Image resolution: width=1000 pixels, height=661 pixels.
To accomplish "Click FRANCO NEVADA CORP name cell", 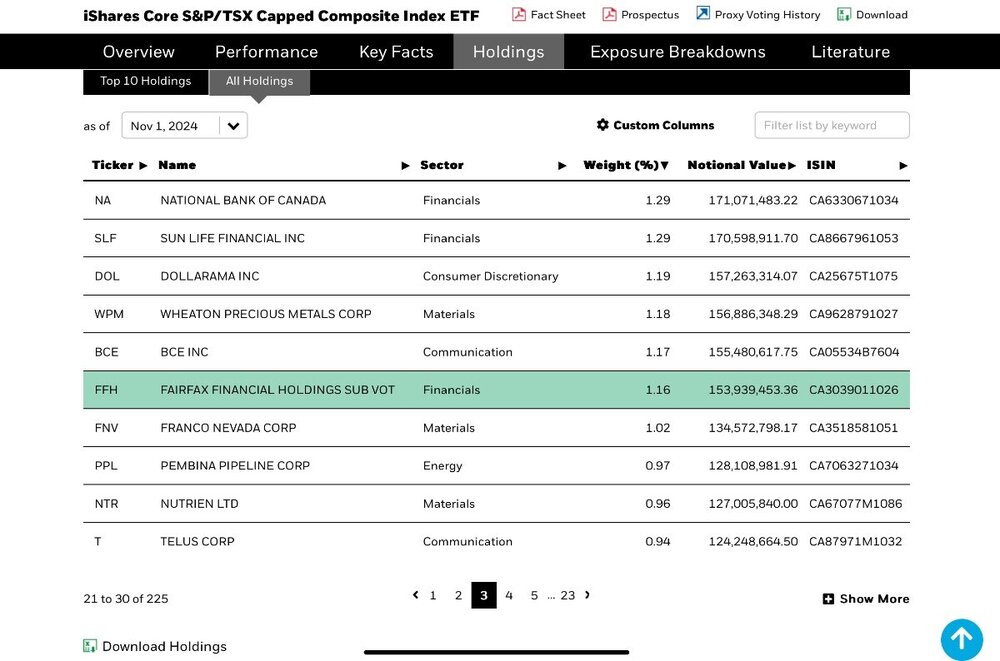I will point(228,428).
